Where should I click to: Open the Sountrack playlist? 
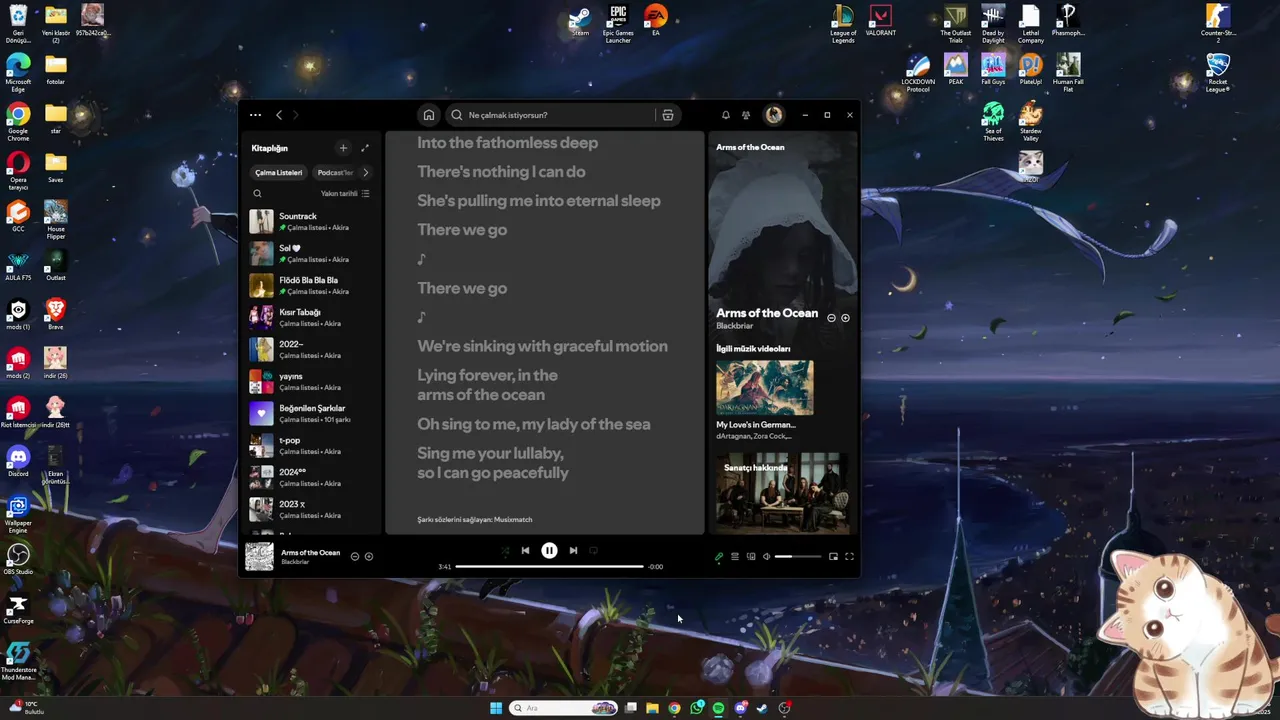coord(311,222)
